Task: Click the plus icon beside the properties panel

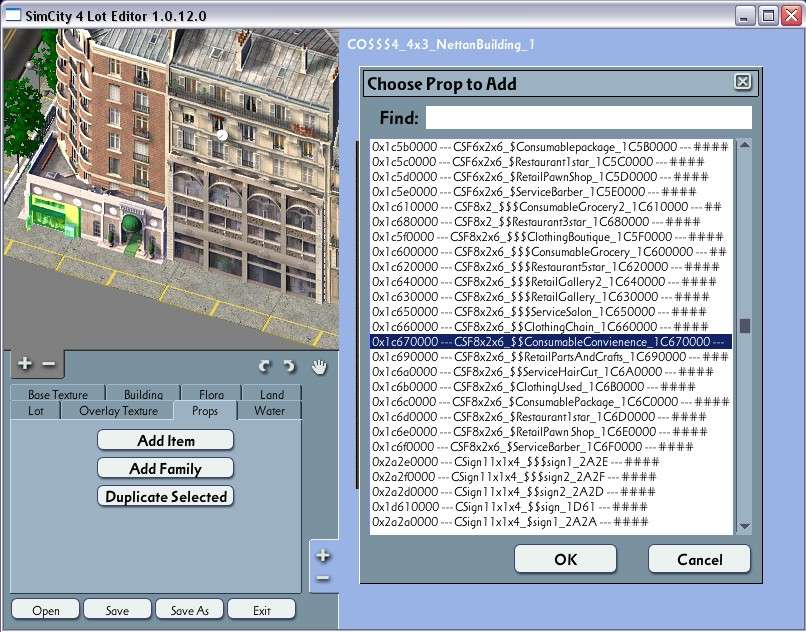Action: [323, 556]
